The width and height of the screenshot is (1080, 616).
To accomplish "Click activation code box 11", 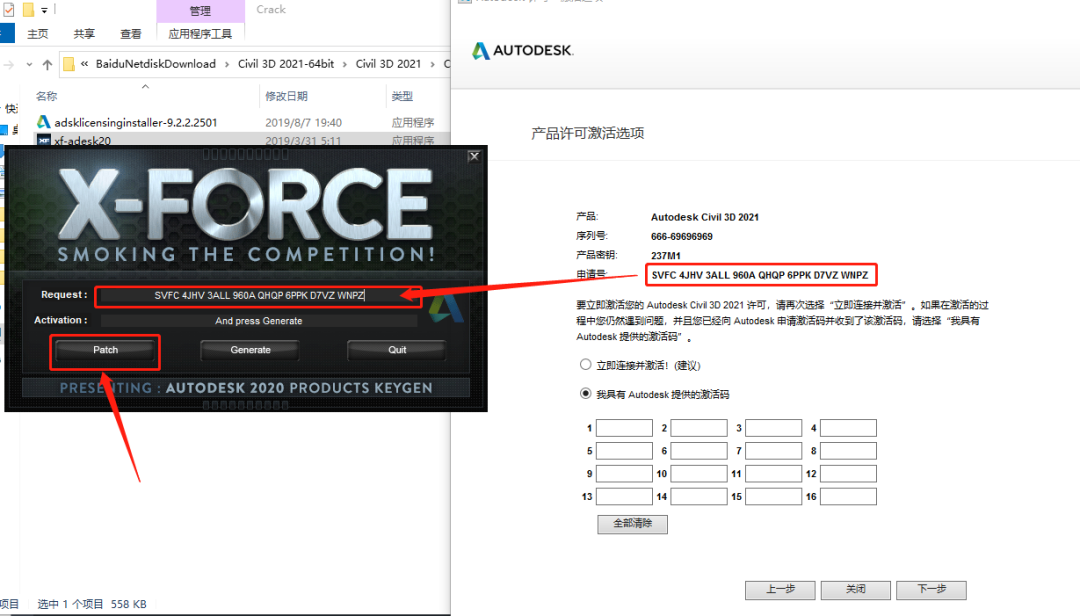I will coord(773,473).
